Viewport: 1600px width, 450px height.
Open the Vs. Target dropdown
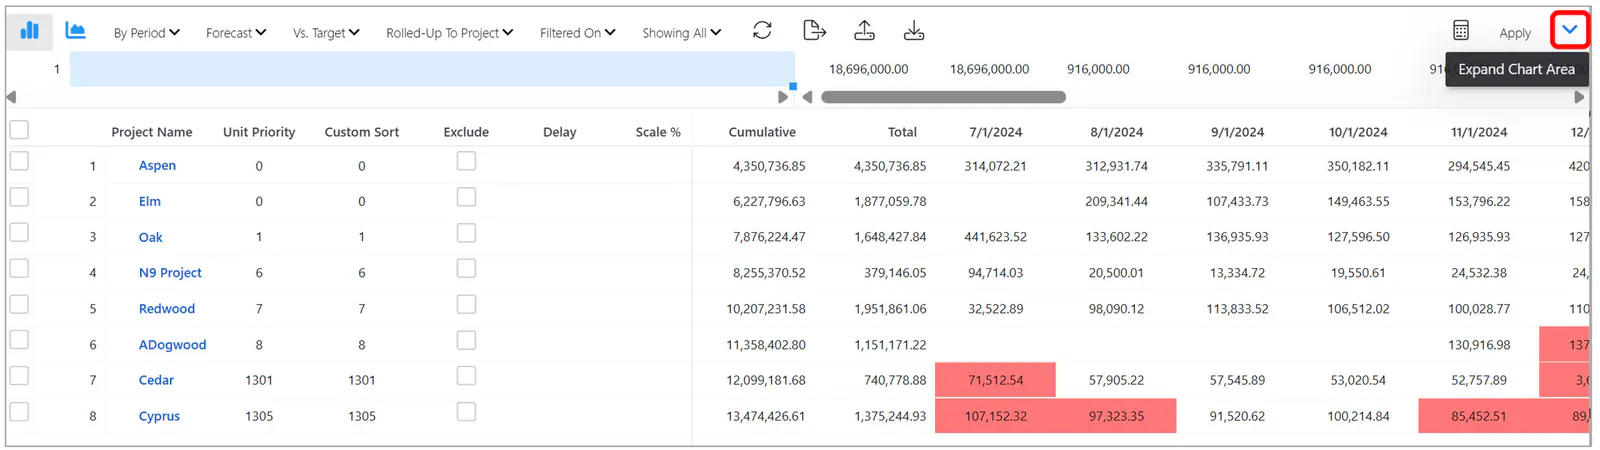pyautogui.click(x=326, y=33)
